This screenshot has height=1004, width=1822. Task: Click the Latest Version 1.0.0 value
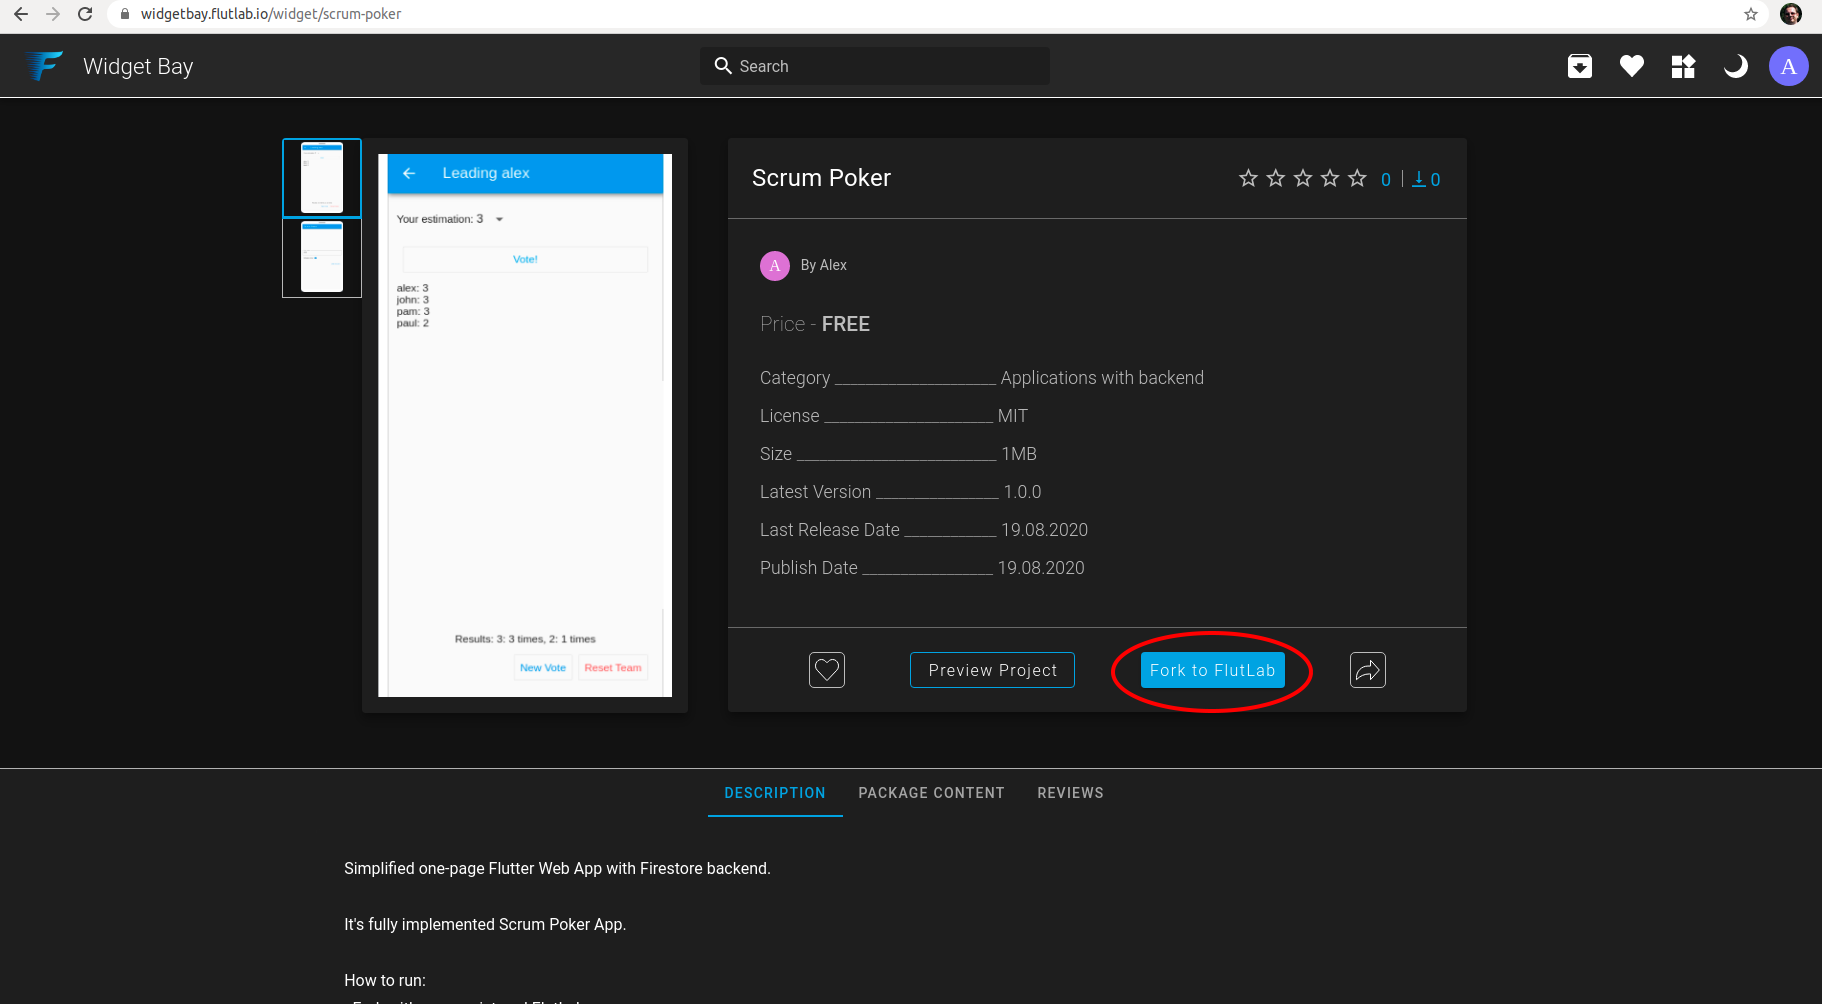(x=1022, y=492)
